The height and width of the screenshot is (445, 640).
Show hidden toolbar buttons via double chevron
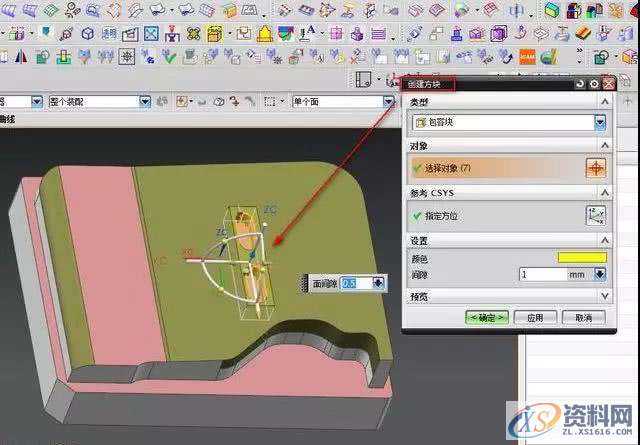[580, 51]
